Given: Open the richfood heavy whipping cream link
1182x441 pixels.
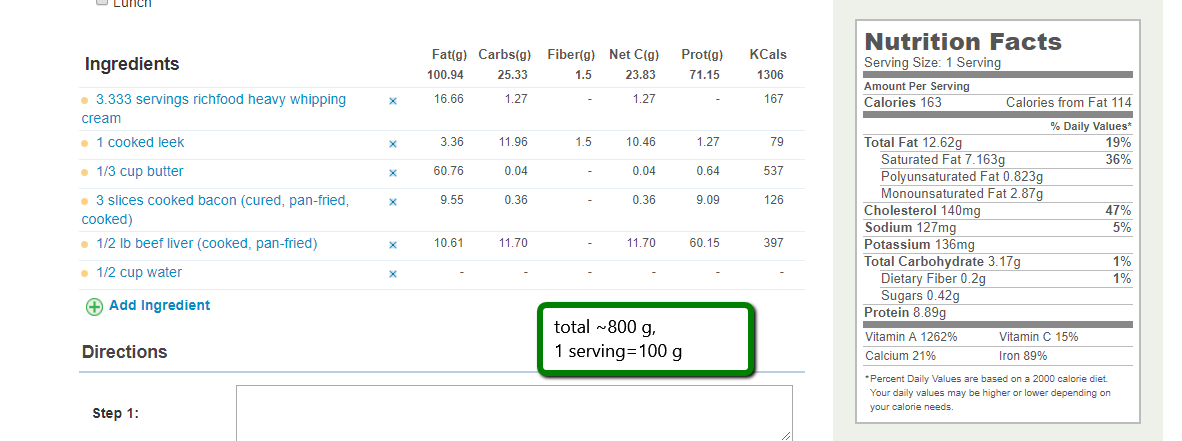Looking at the screenshot, I should (220, 100).
